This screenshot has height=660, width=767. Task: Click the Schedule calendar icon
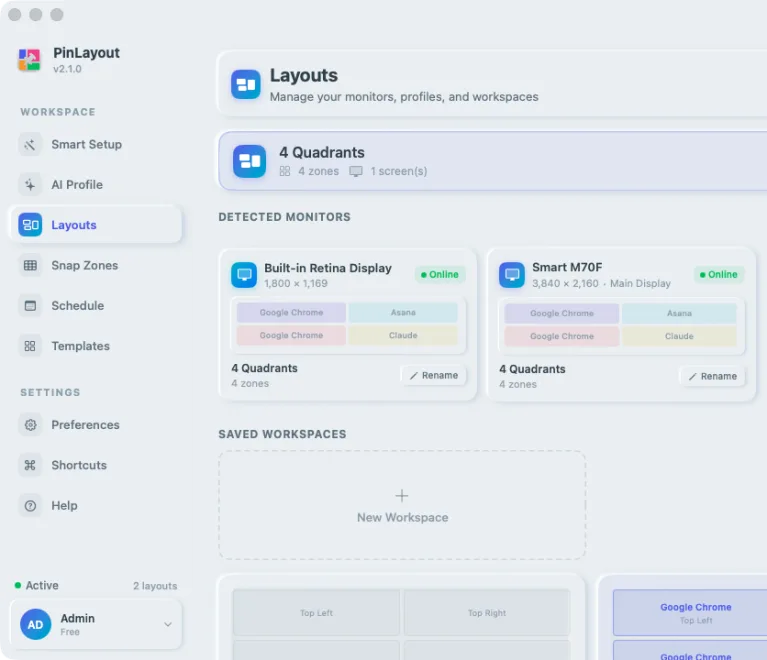[x=30, y=305]
